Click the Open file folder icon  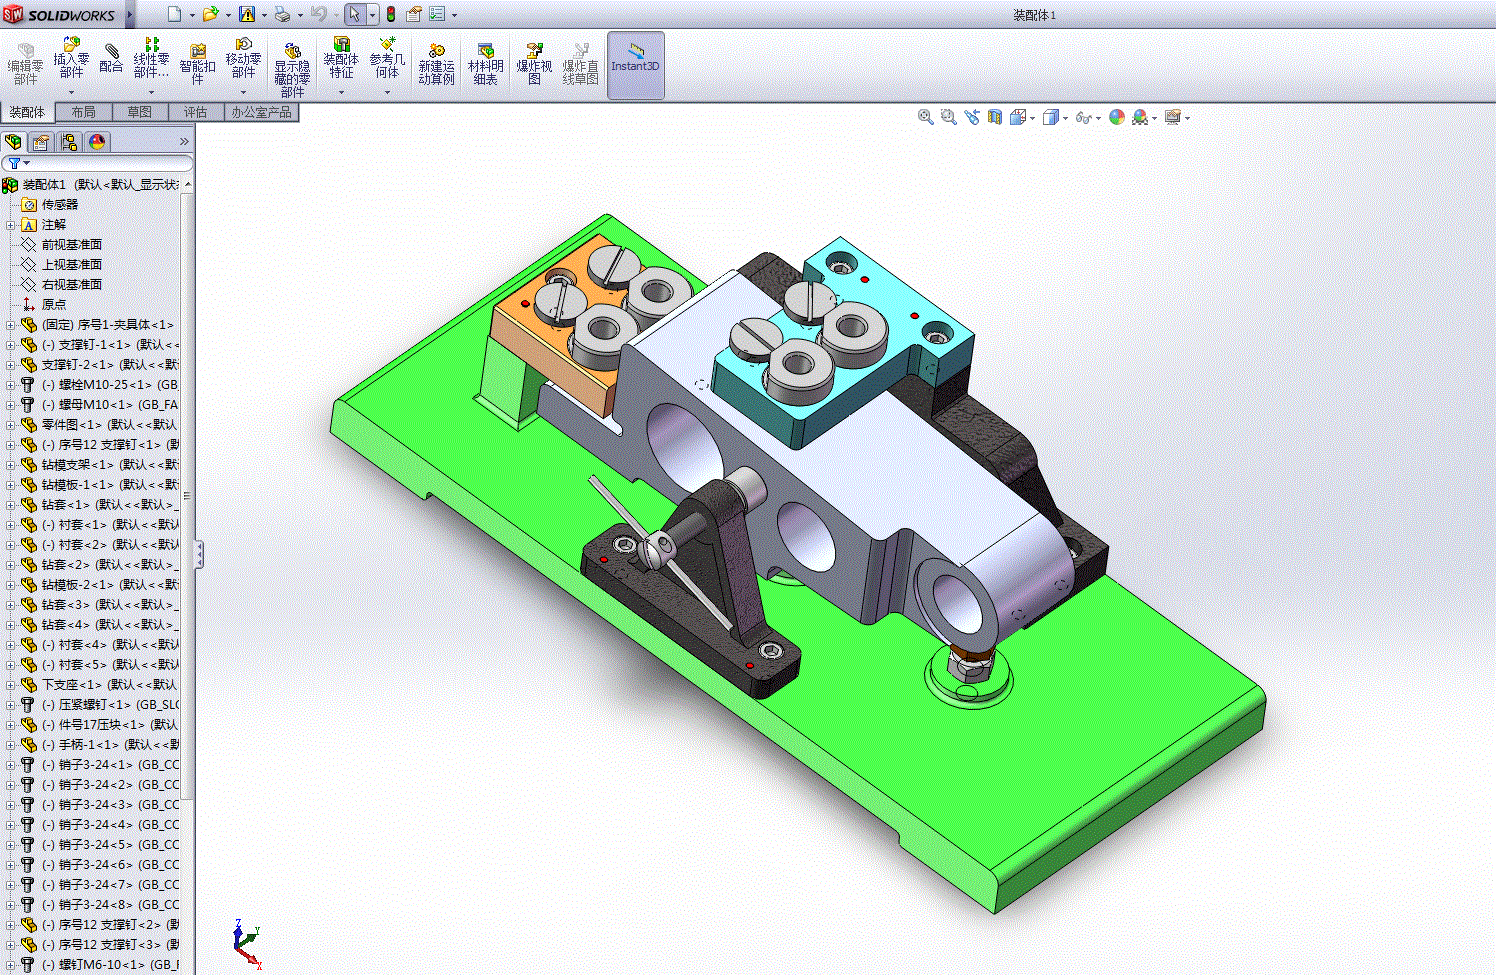point(211,14)
